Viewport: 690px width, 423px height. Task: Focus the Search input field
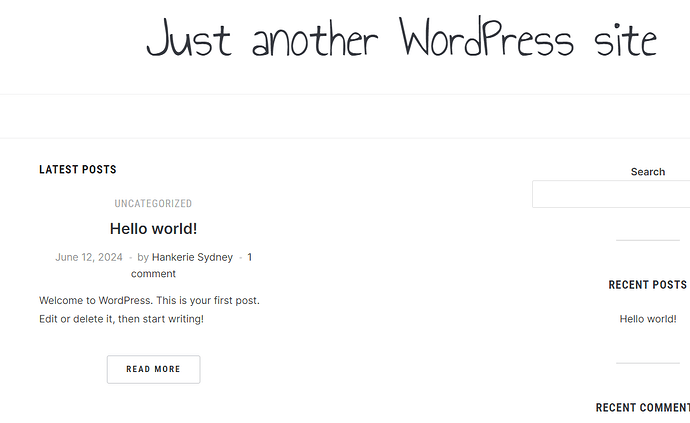[x=611, y=194]
